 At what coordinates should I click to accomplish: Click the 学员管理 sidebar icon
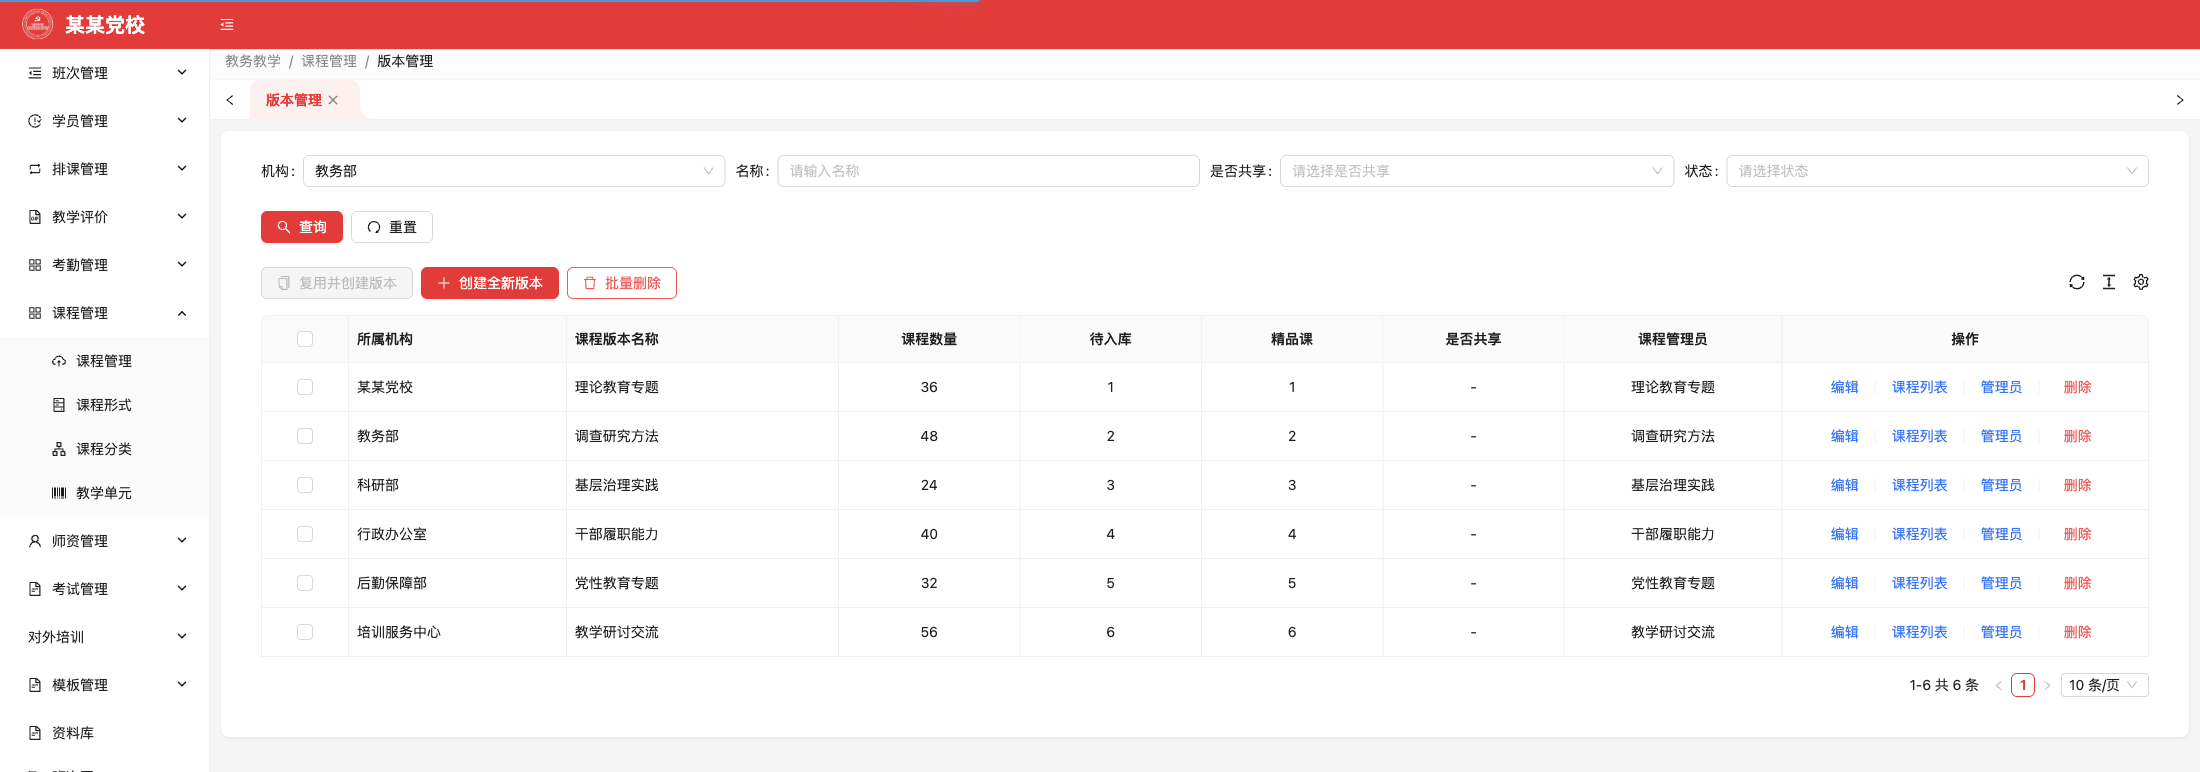pos(35,121)
